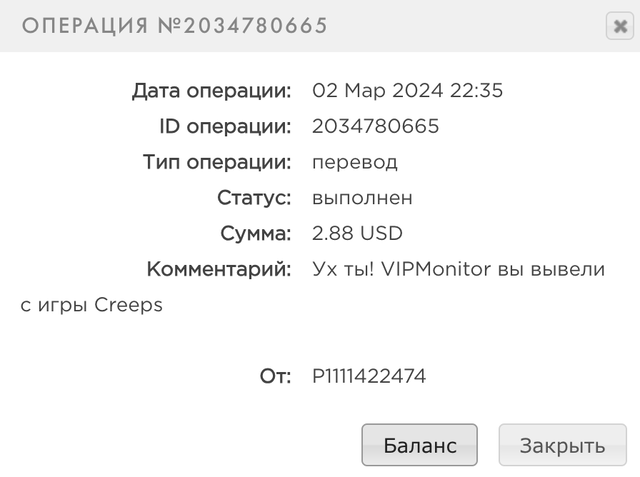Image resolution: width=640 pixels, height=477 pixels.
Task: Click the Дата операции label
Action: pos(211,91)
